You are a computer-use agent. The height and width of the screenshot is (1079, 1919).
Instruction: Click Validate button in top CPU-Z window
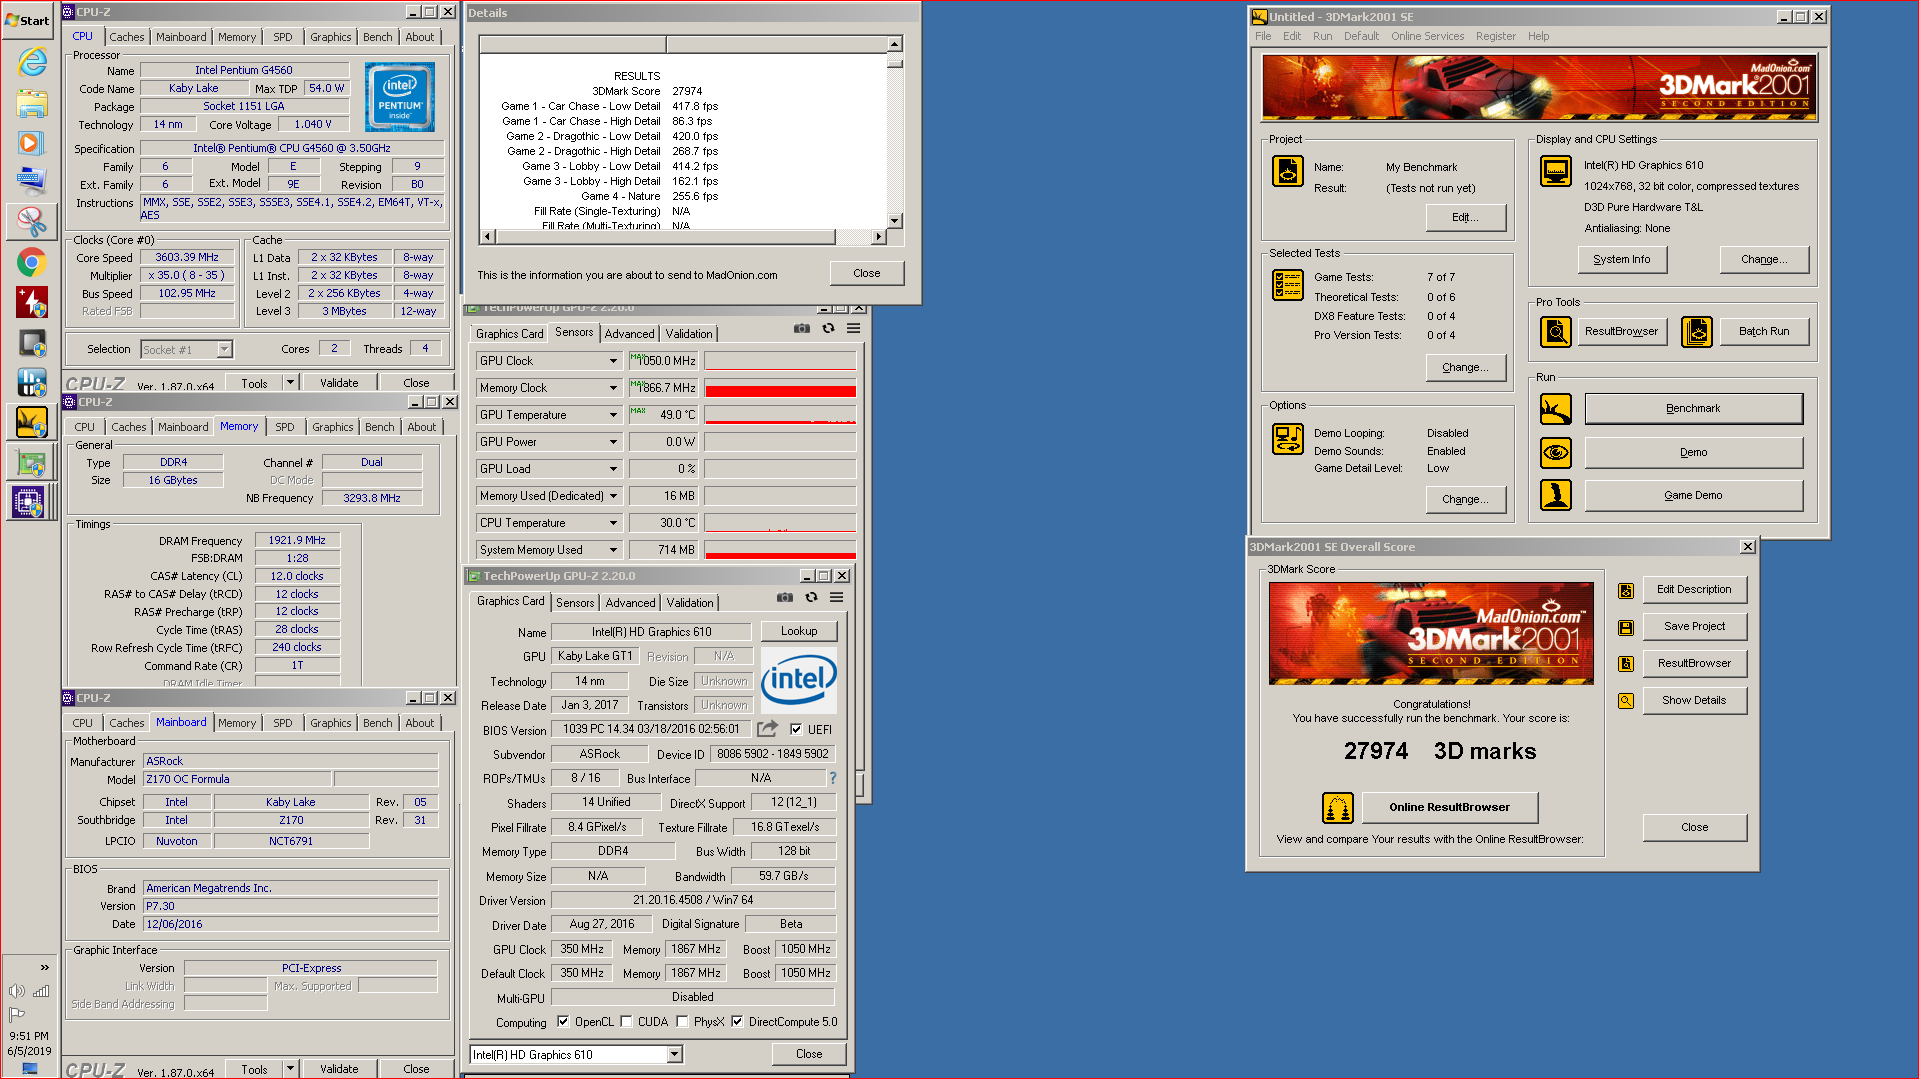(339, 383)
